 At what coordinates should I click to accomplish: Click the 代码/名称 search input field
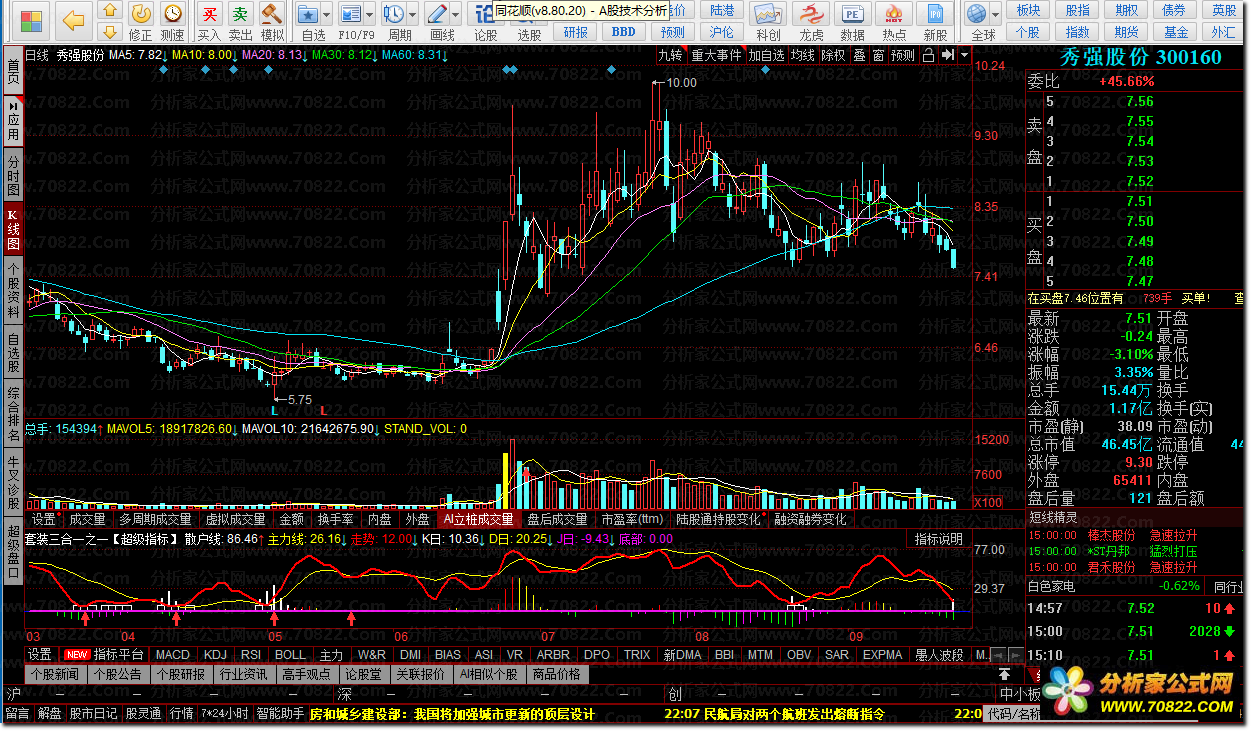tap(1012, 714)
